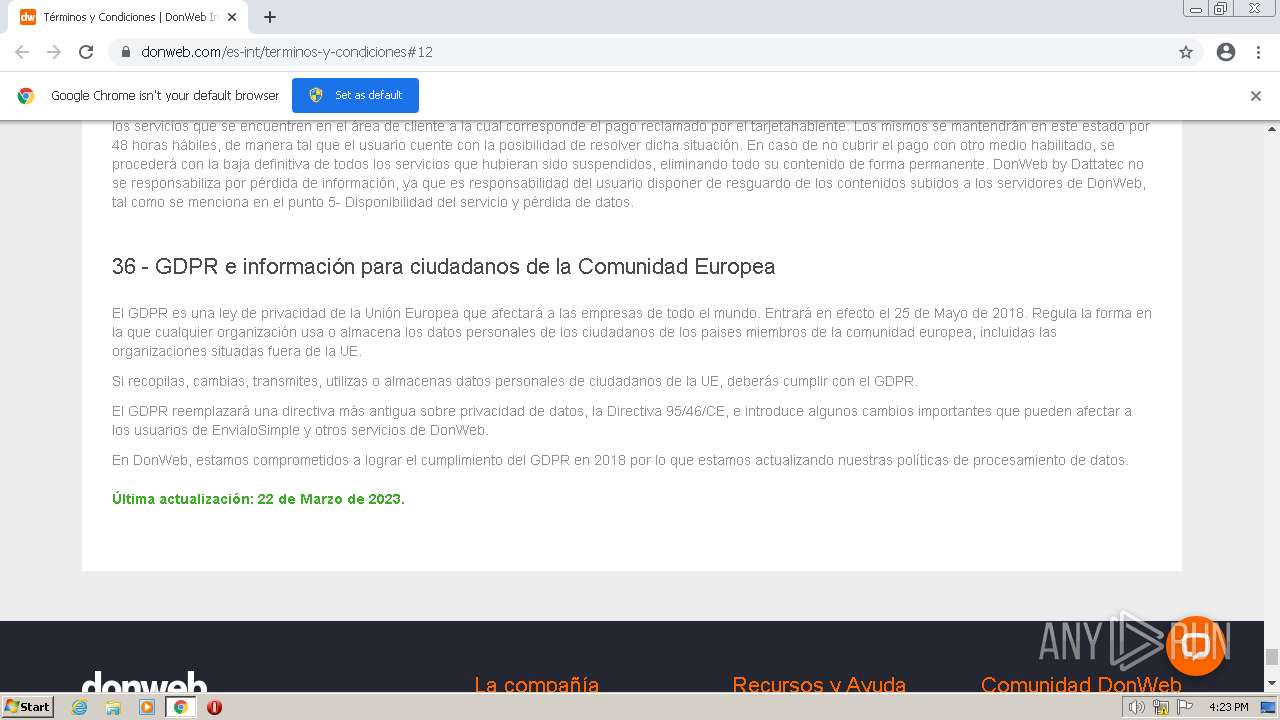Close the Términos y Condiciones tab
This screenshot has height=720, width=1280.
(x=233, y=17)
